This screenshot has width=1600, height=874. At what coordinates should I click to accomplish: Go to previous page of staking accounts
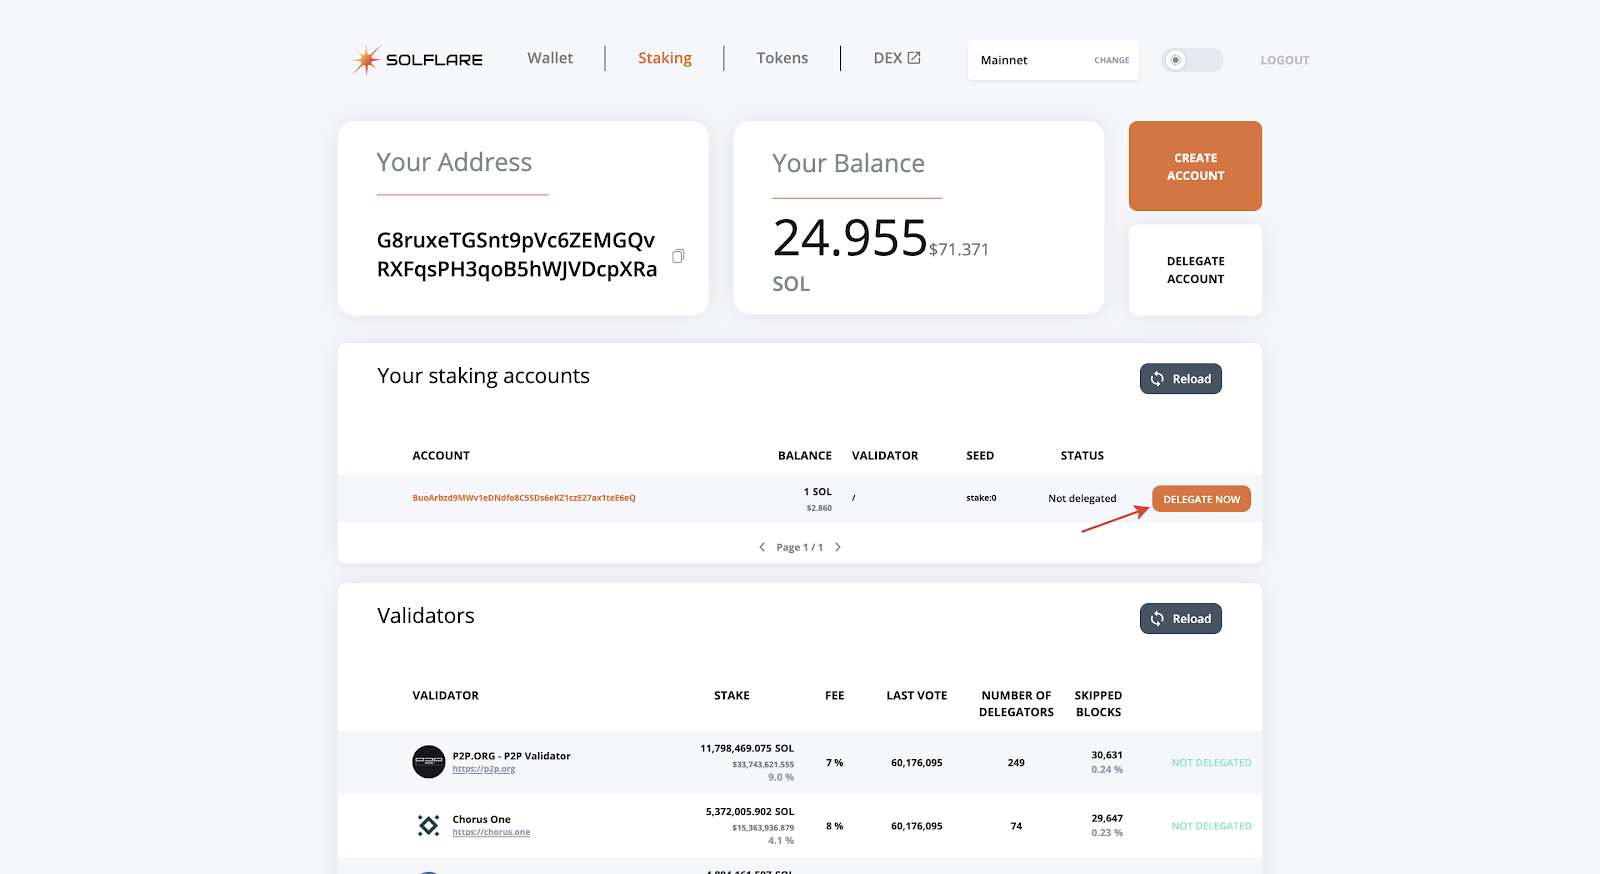[x=762, y=547]
